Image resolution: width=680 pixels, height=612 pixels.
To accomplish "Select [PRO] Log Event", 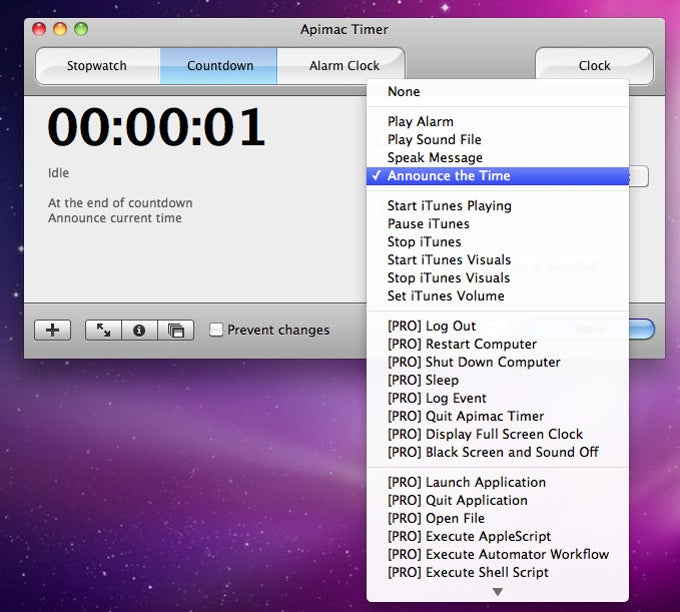I will tap(497, 398).
